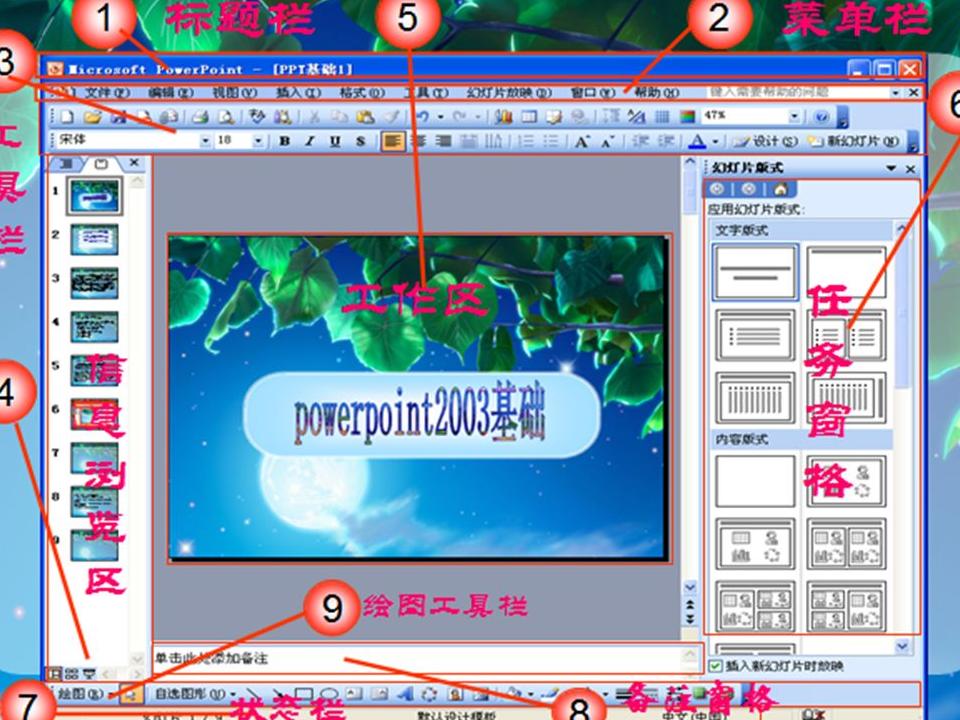Click the 设计 (Design) button
This screenshot has width=960, height=720.
pyautogui.click(x=766, y=141)
